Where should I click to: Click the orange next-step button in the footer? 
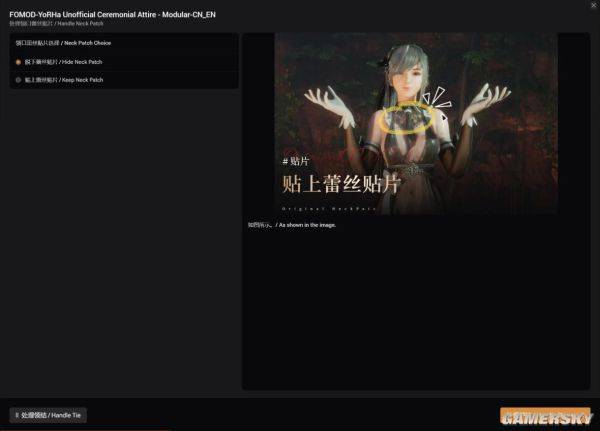point(545,416)
